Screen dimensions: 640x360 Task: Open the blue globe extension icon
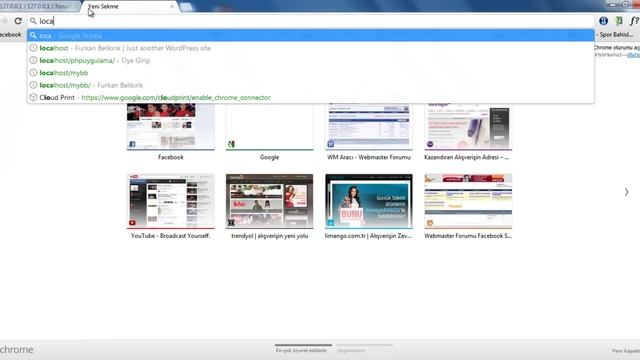pyautogui.click(x=603, y=21)
